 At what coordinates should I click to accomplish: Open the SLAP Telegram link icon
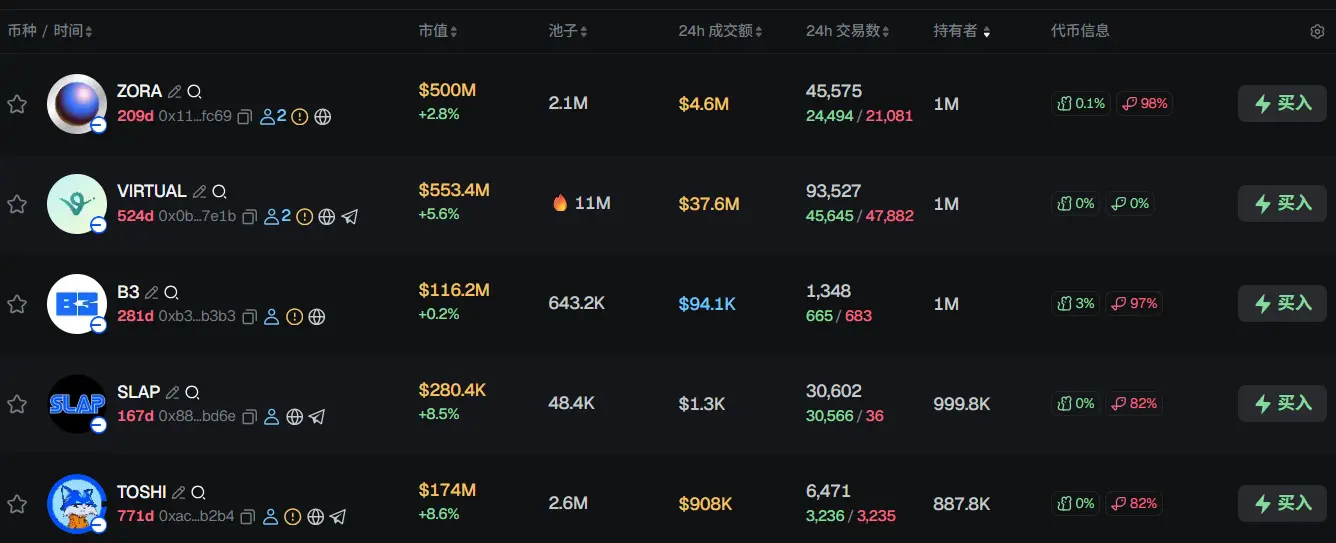(x=317, y=417)
